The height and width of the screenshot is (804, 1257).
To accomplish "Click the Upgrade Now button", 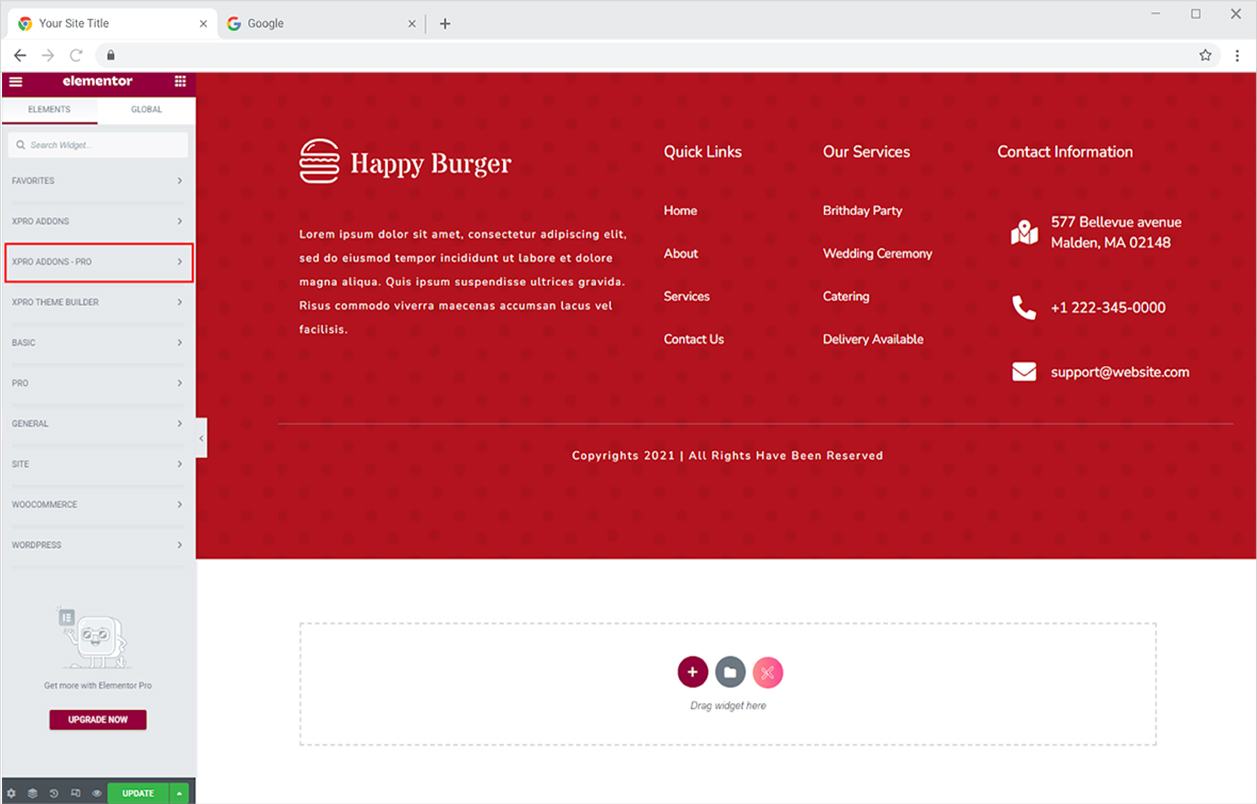I will point(98,720).
